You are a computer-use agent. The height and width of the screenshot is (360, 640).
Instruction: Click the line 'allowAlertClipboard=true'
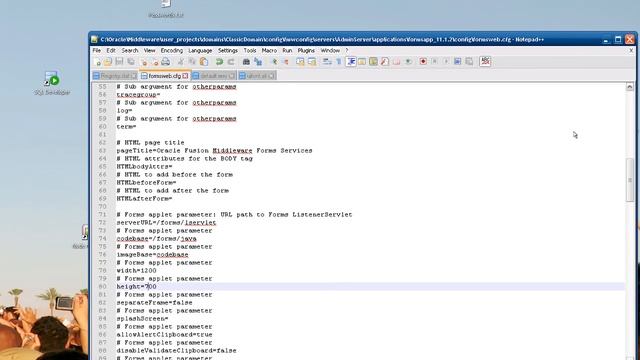[x=164, y=335]
